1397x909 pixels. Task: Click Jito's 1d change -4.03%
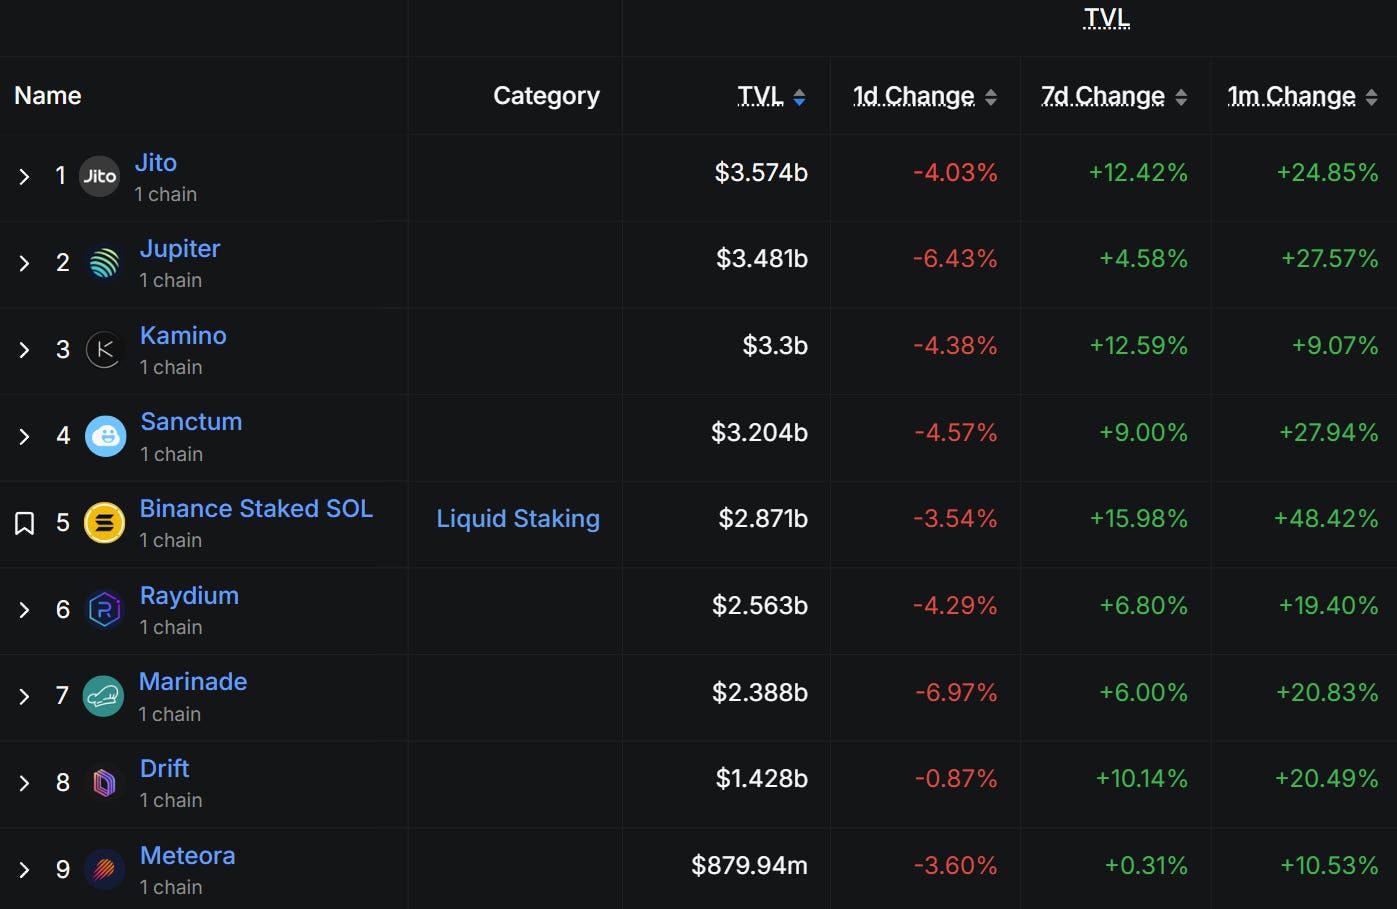click(x=955, y=172)
